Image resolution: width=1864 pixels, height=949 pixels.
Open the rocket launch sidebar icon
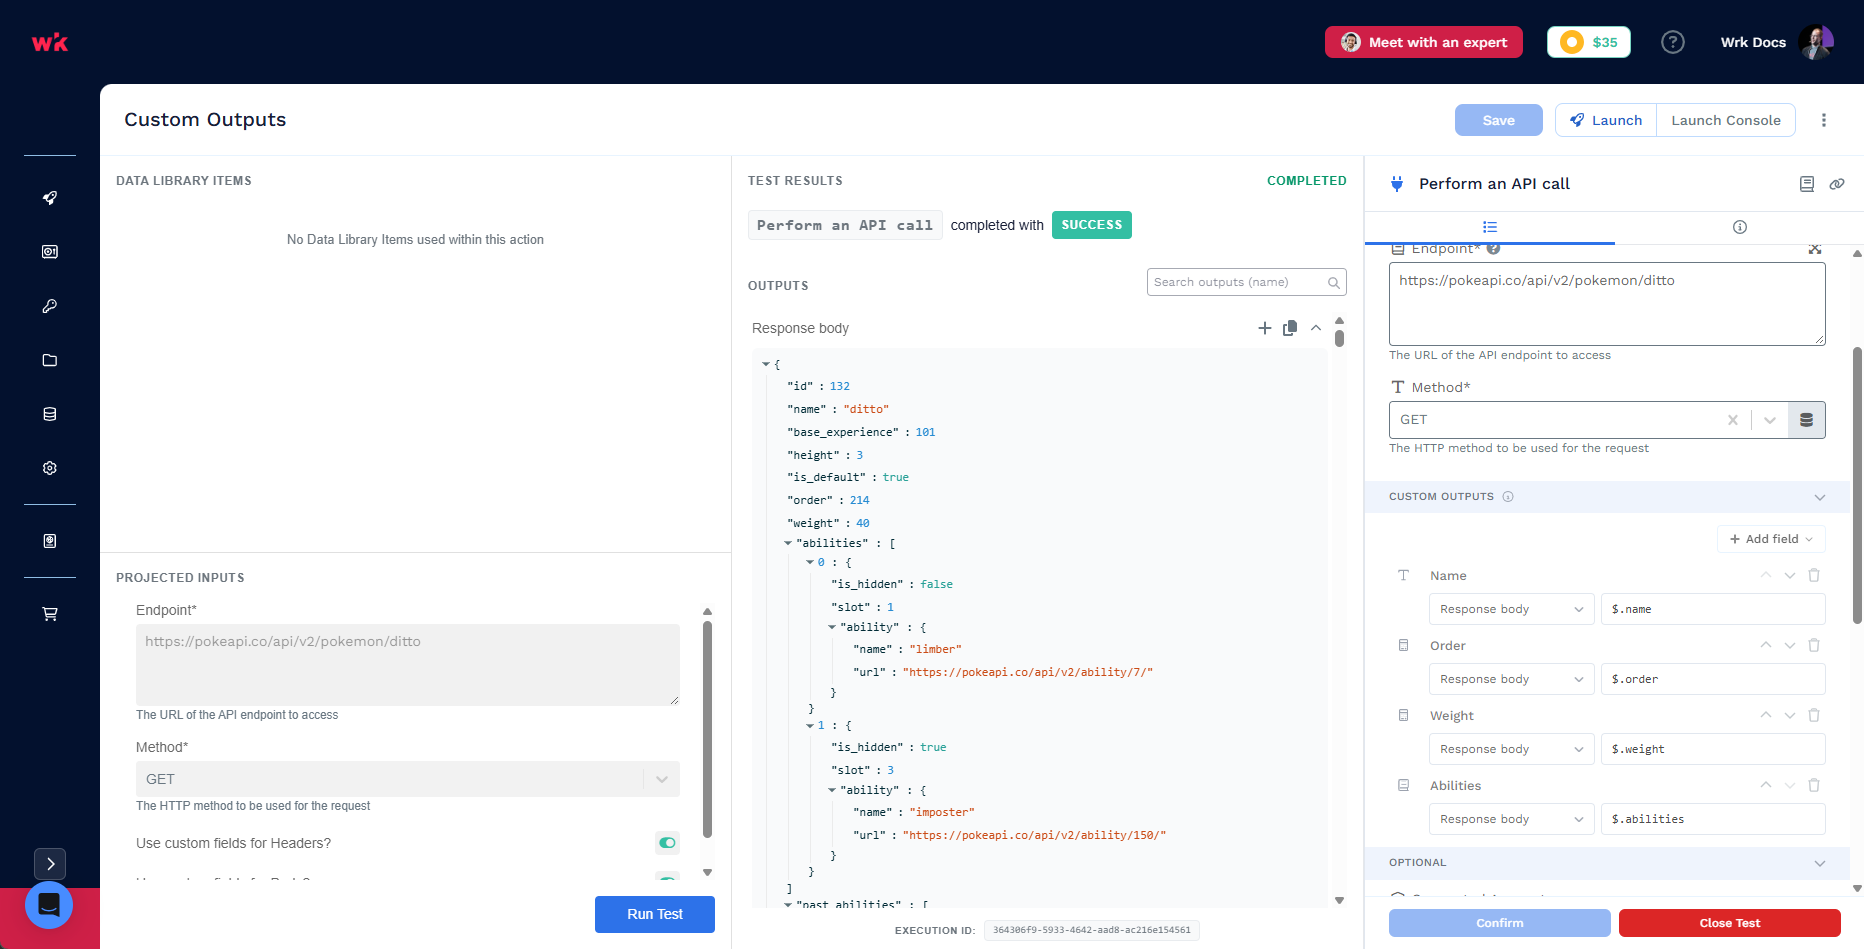point(49,198)
